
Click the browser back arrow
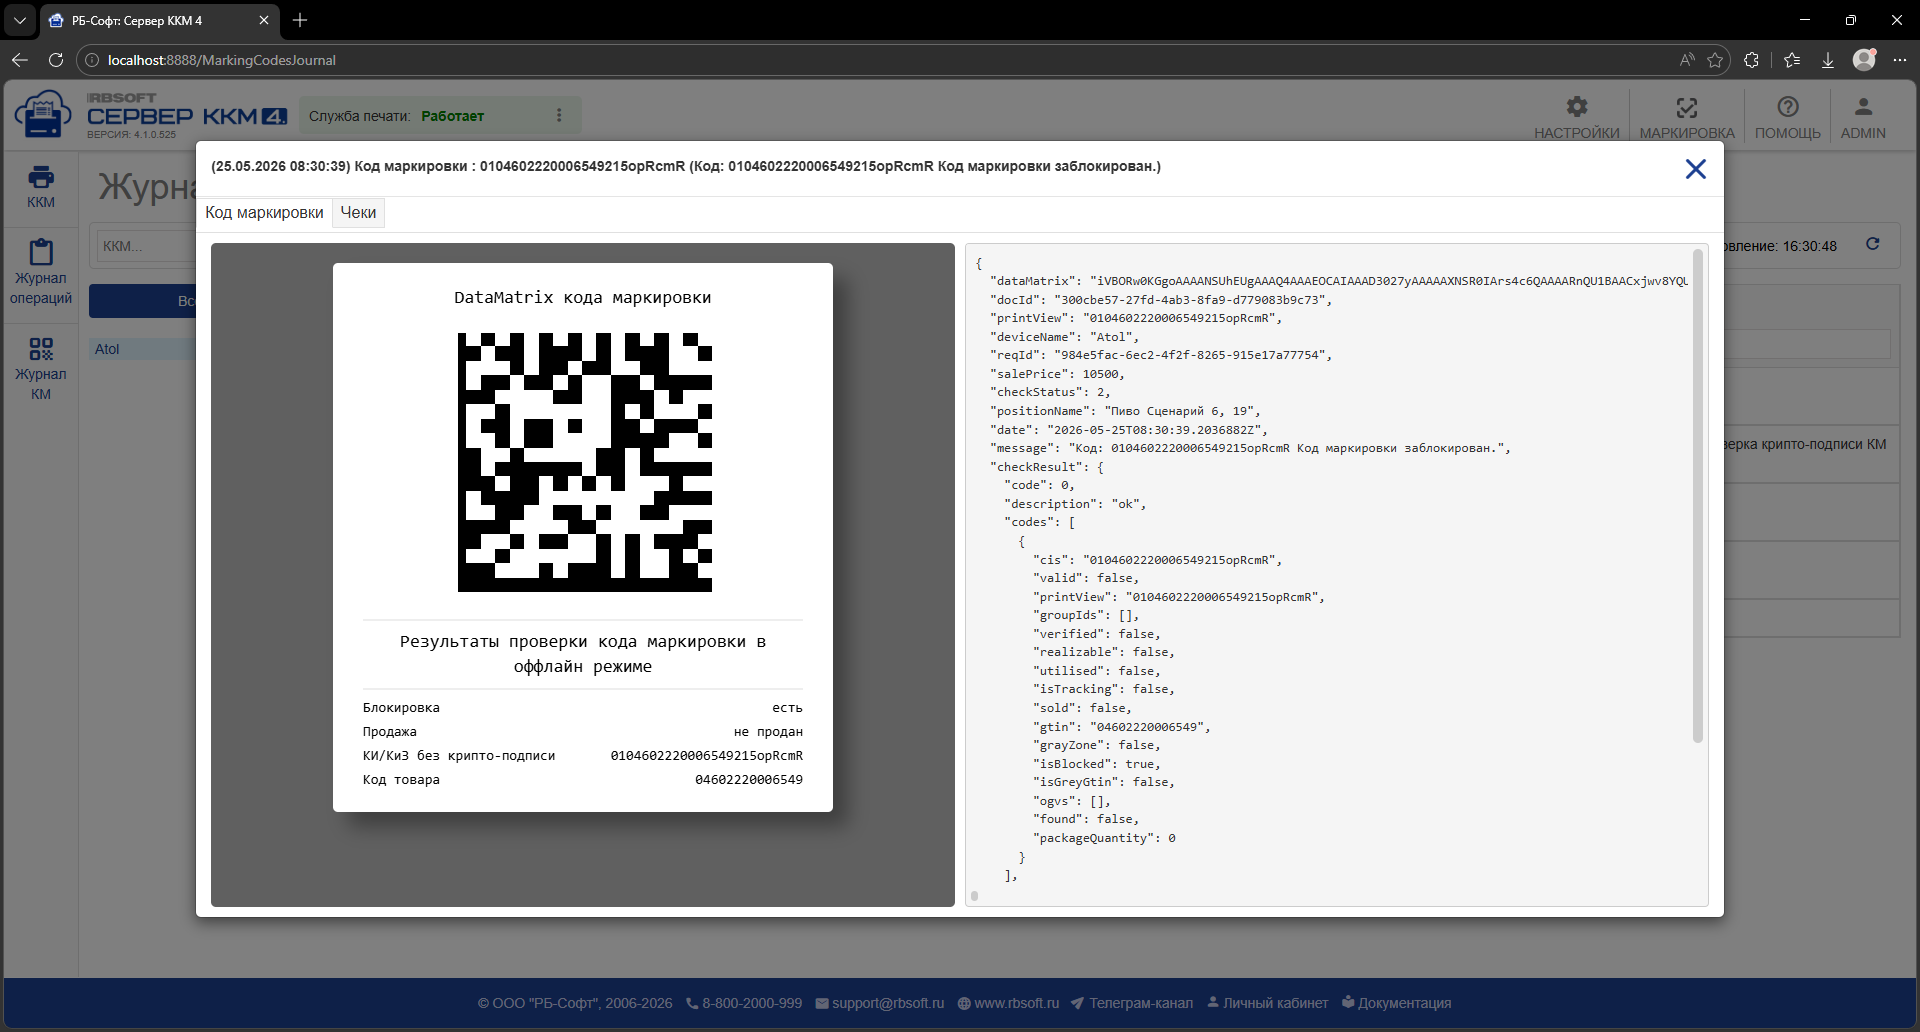point(20,60)
